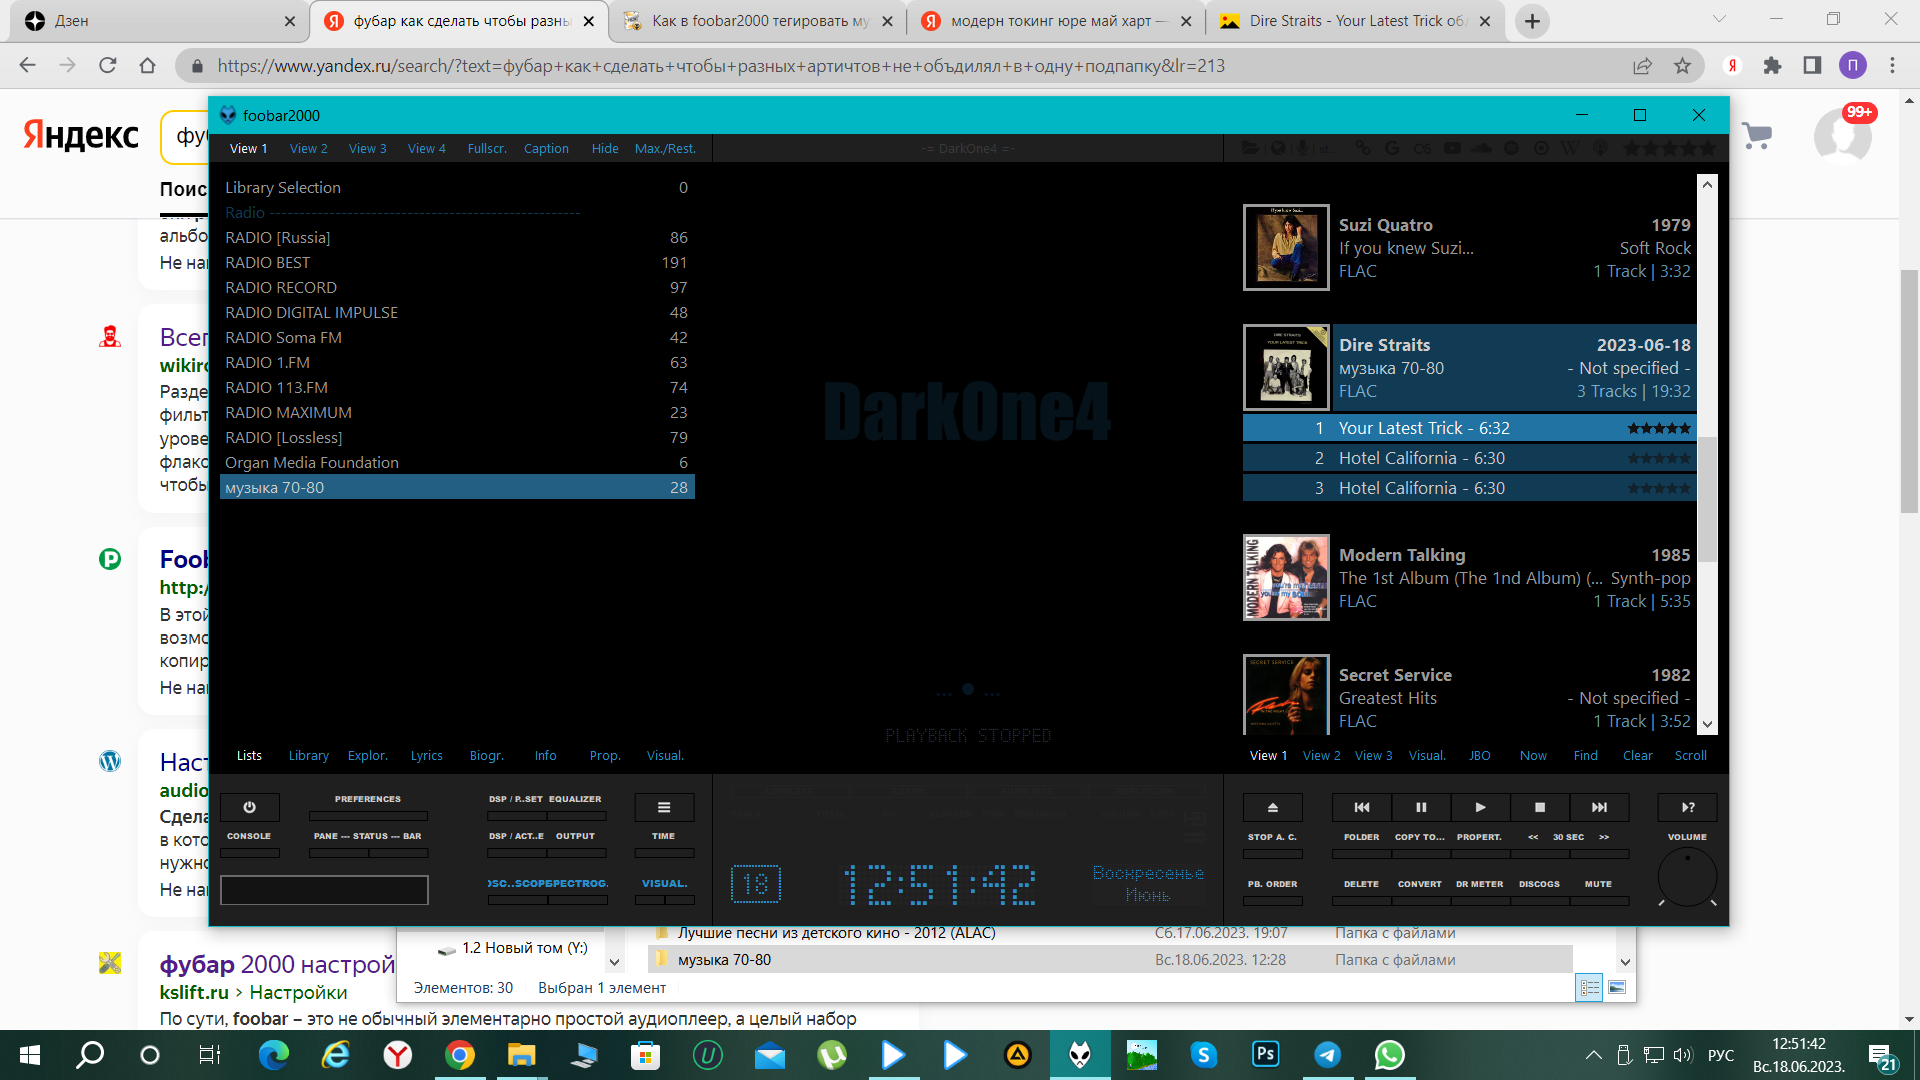Select Modern Talking album cover thumbnail
This screenshot has width=1920, height=1080.
click(x=1286, y=578)
